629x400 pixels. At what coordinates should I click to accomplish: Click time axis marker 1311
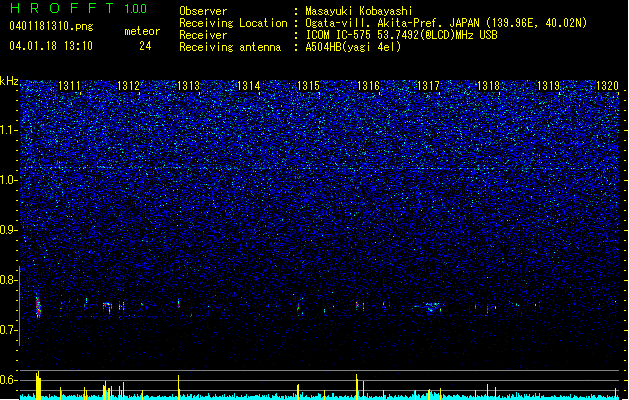(69, 86)
